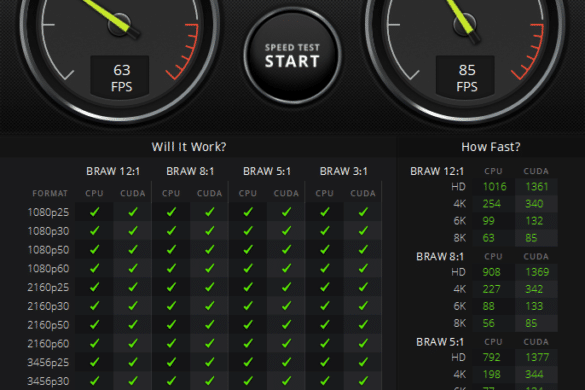Viewport: 585px width, 390px height.
Task: Click BRAW 8:1 label in How Fast panel
Action: (440, 257)
